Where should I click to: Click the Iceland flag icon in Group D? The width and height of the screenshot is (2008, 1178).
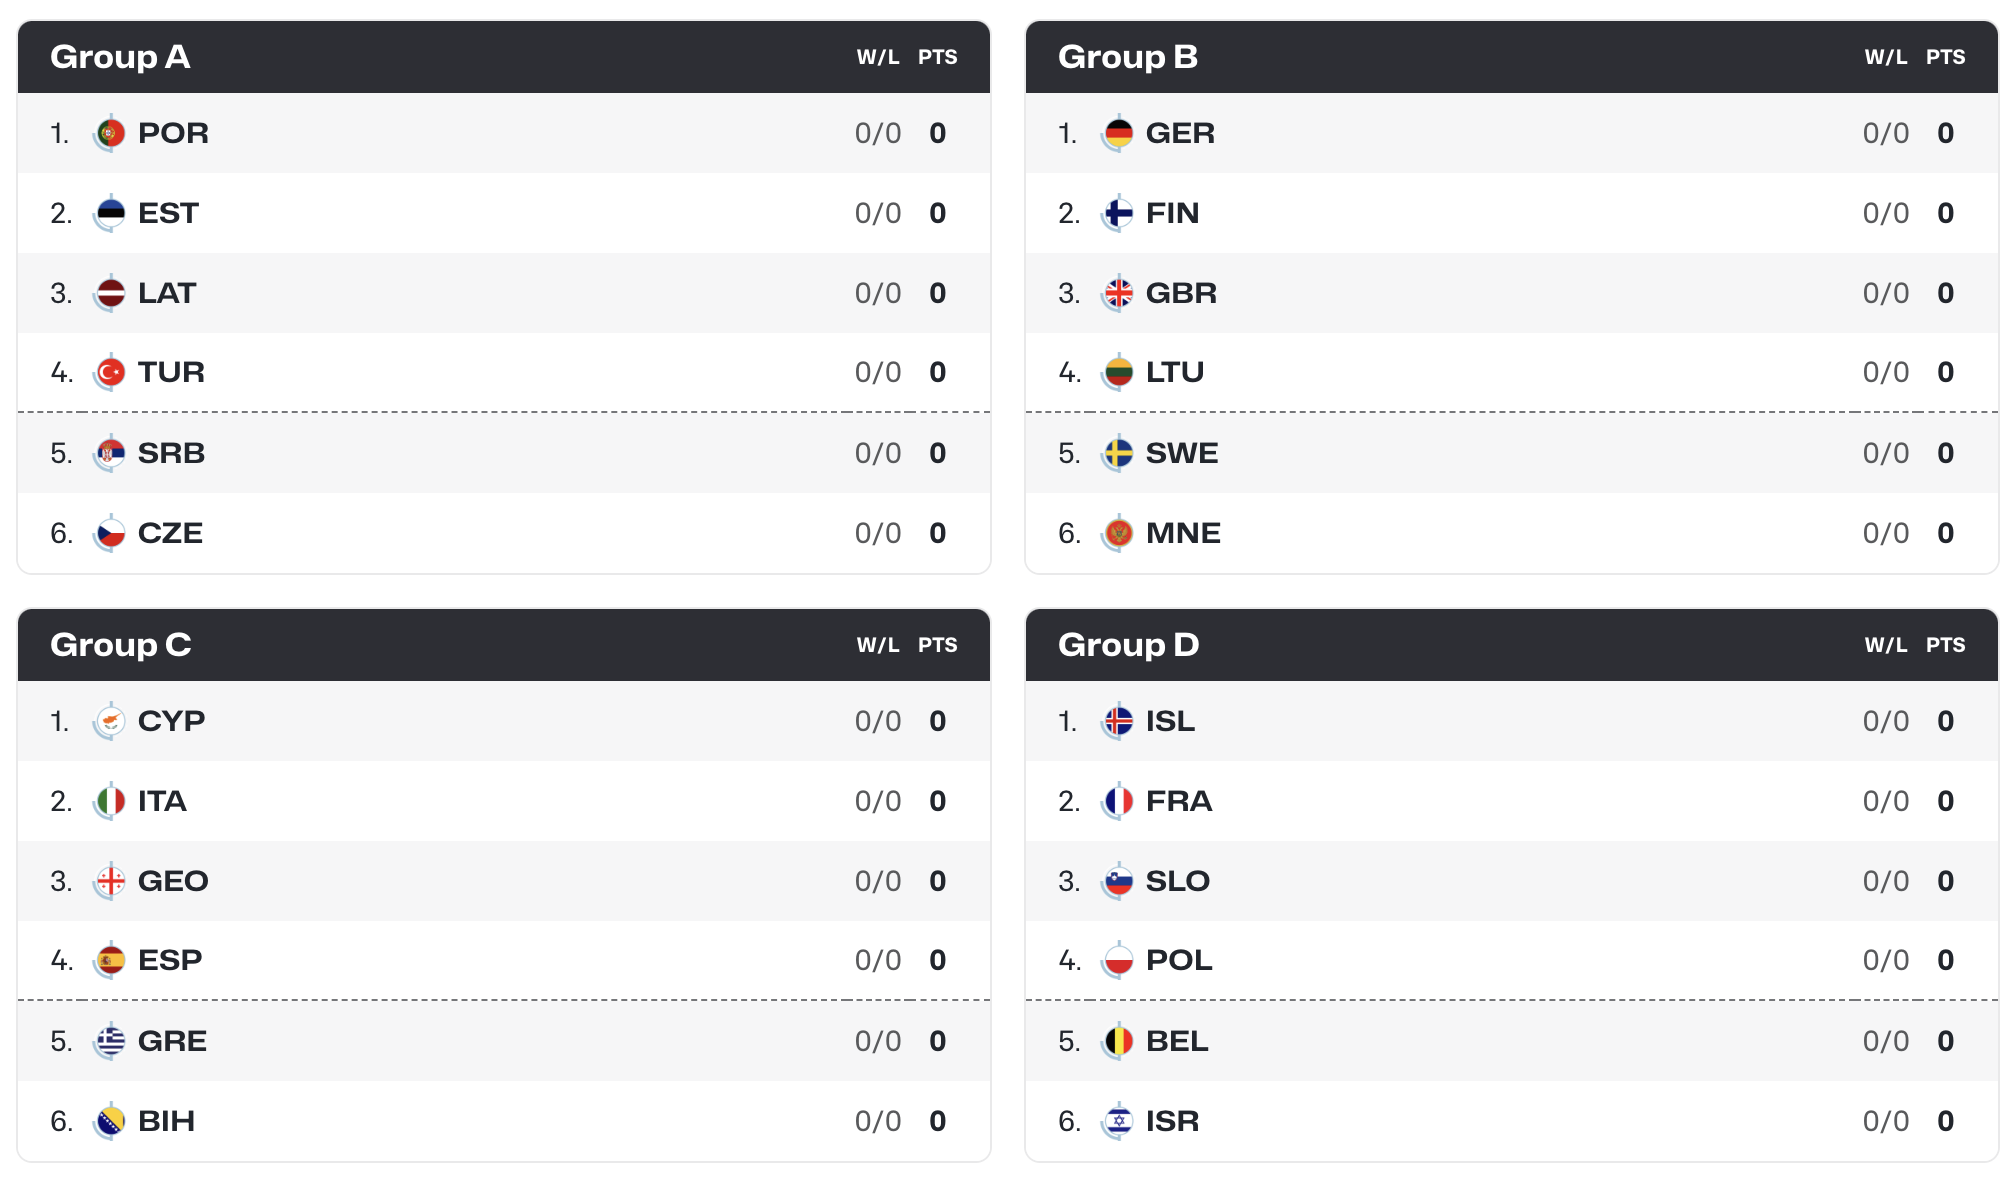tap(1118, 721)
